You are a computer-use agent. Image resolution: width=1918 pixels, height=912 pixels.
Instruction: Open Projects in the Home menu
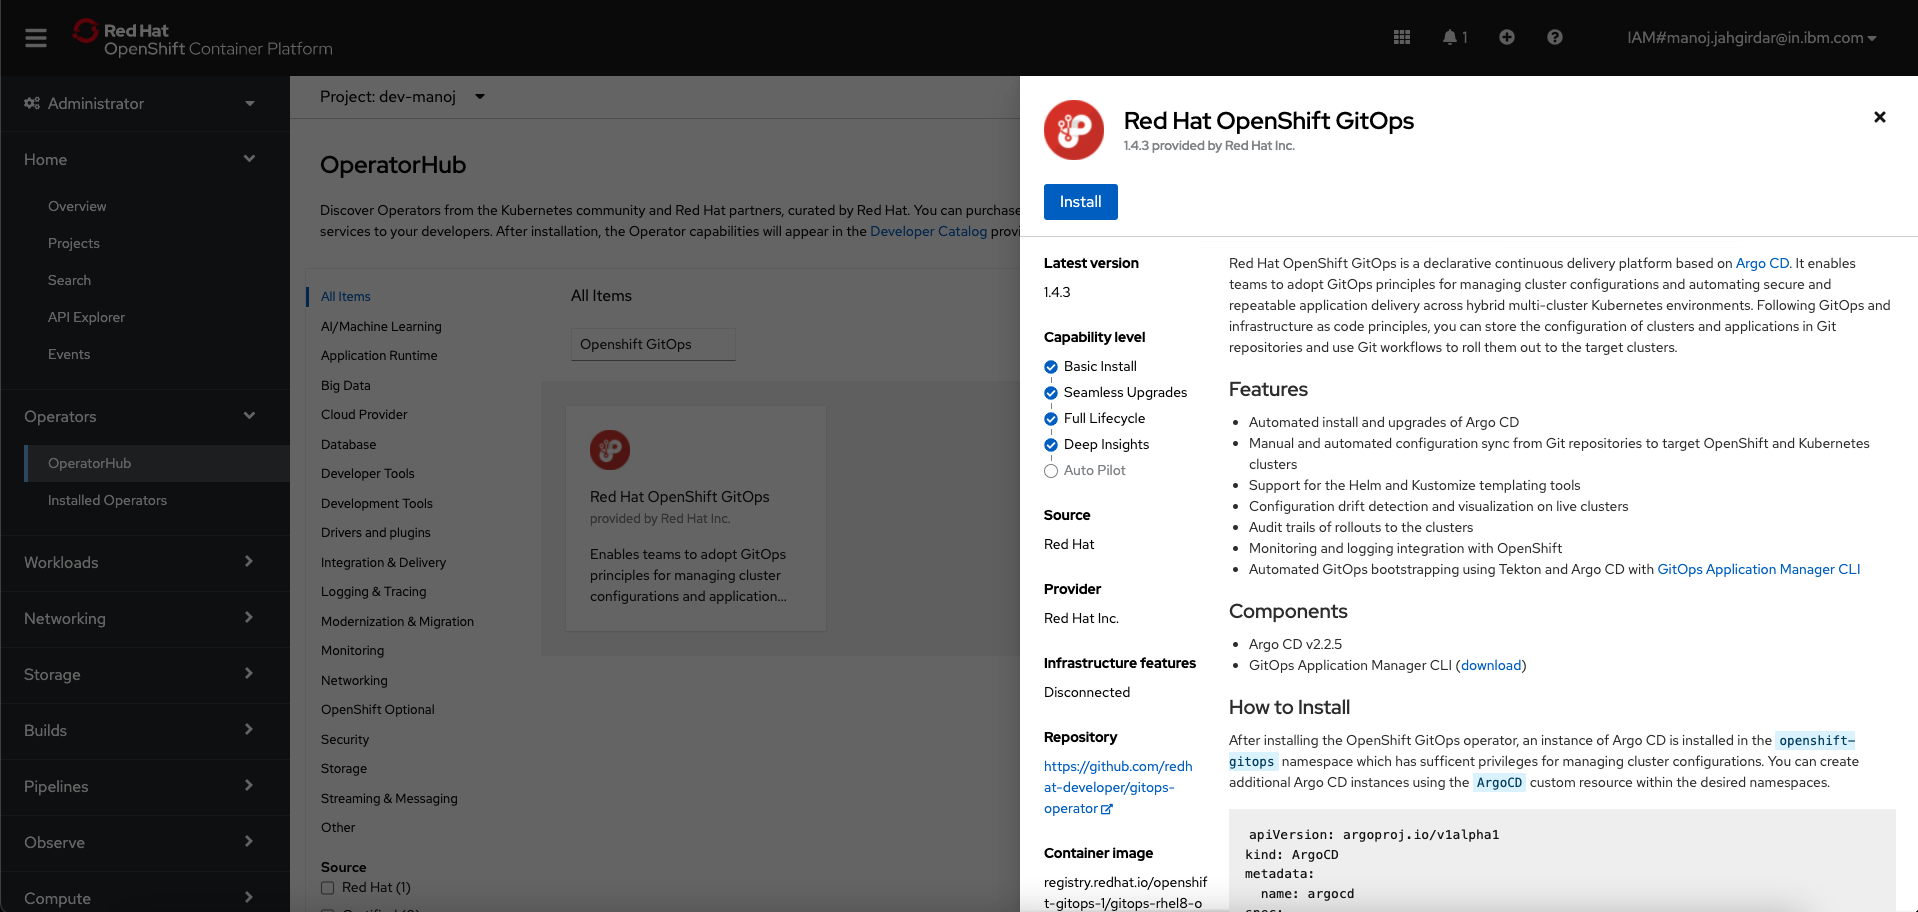click(74, 243)
